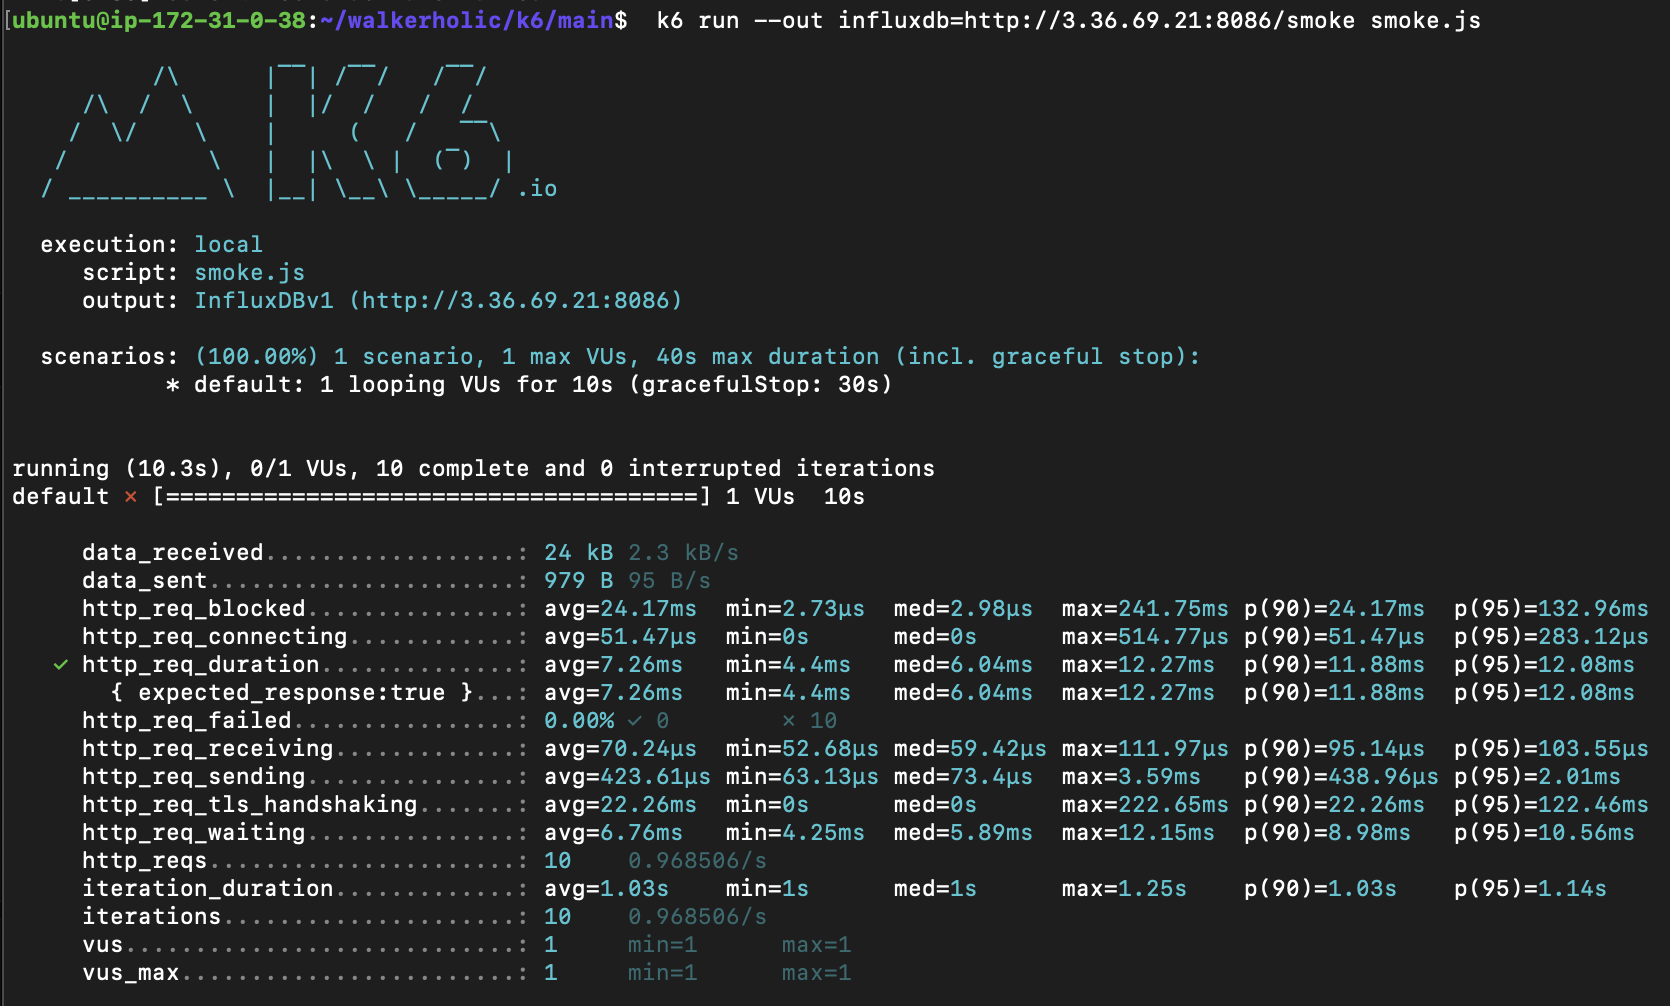Click the script value 'smoke.js'
The height and width of the screenshot is (1006, 1670).
pos(250,273)
